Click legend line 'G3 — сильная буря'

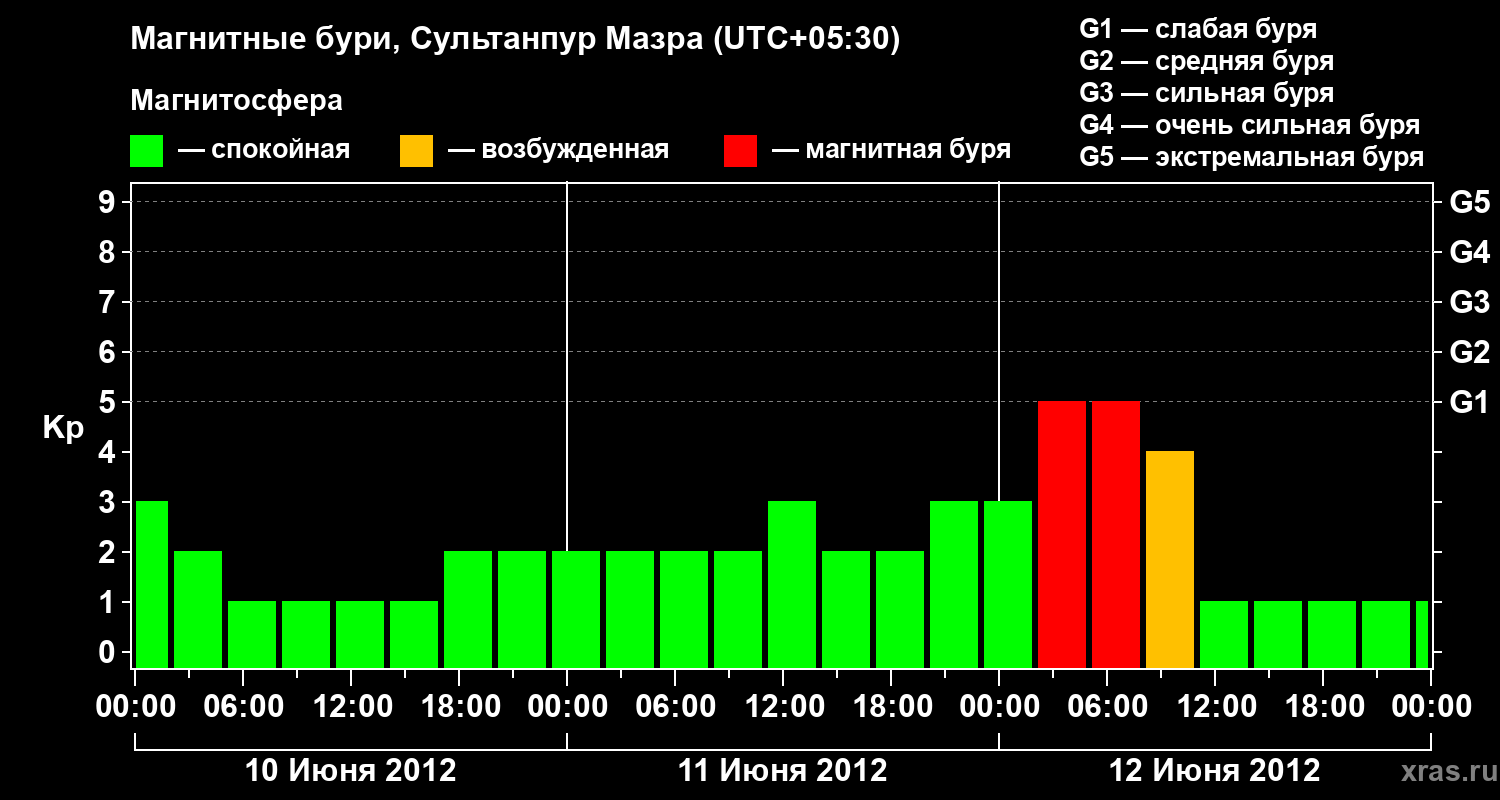pos(1207,93)
